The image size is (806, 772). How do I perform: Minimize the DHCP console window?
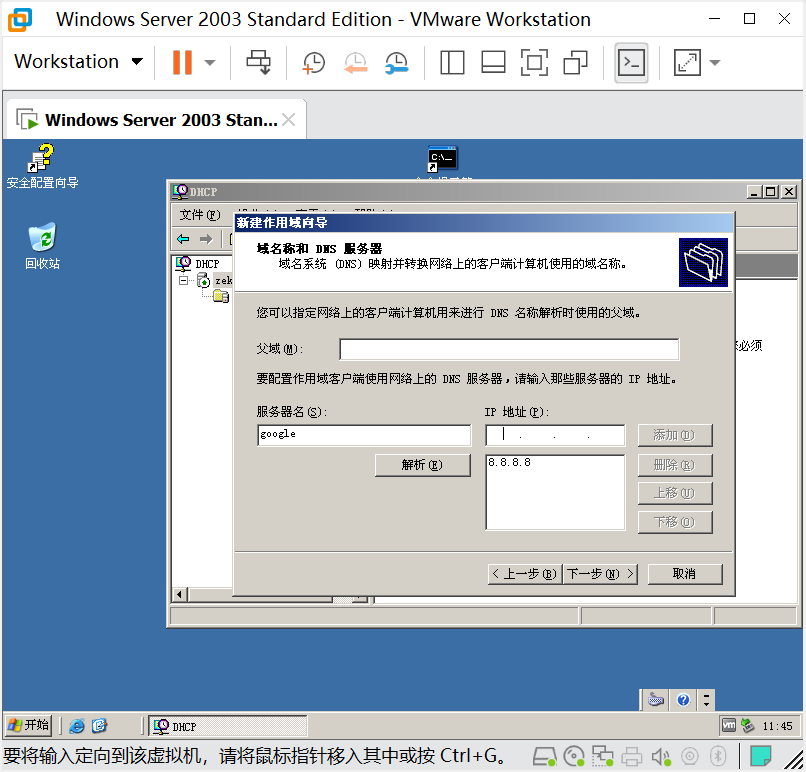coord(754,192)
